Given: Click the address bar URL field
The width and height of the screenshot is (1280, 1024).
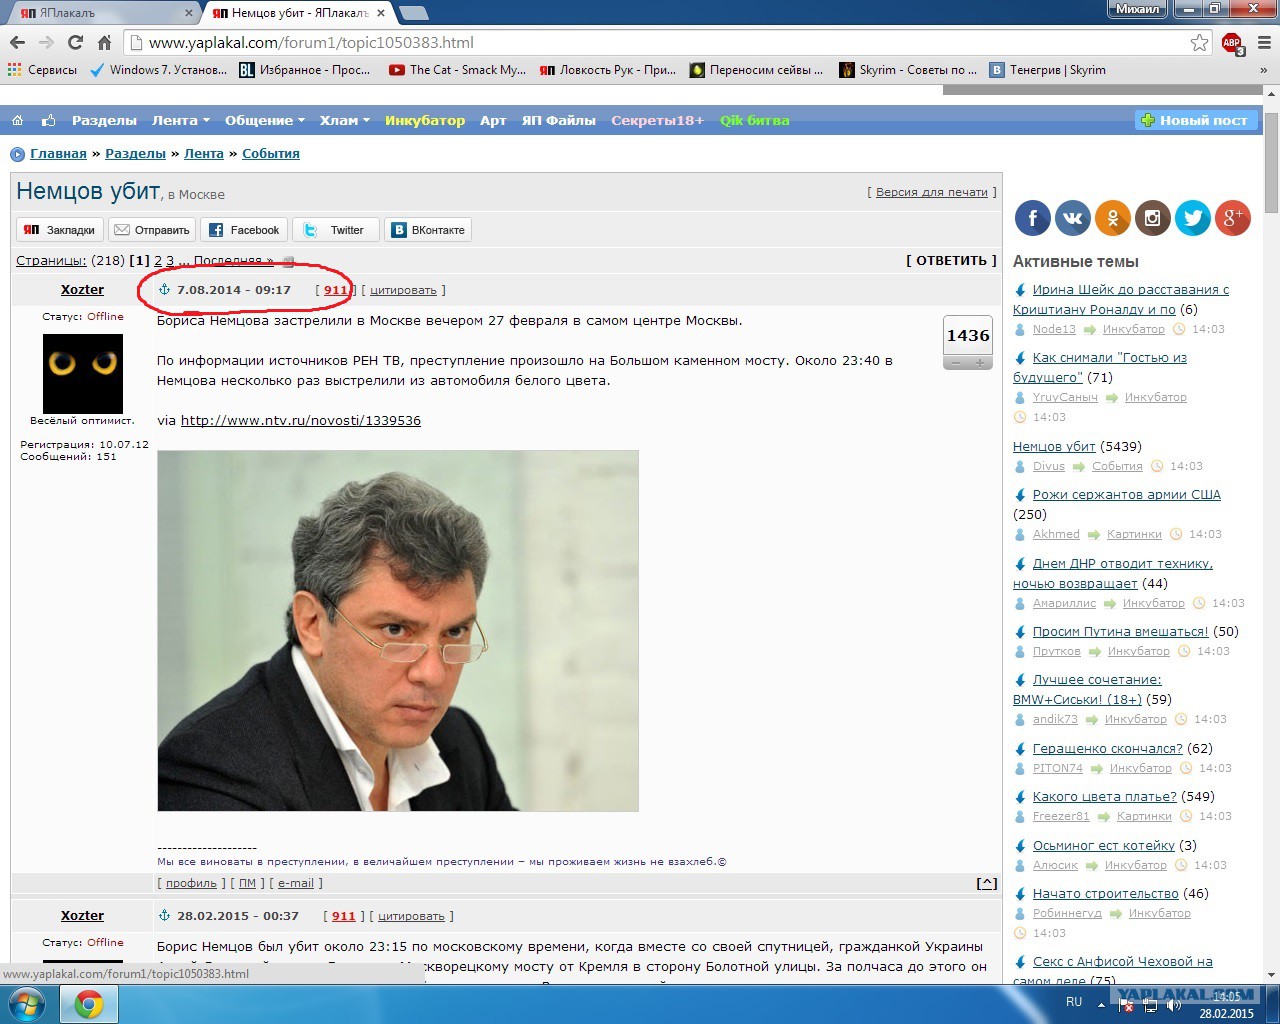Looking at the screenshot, I should coord(660,42).
